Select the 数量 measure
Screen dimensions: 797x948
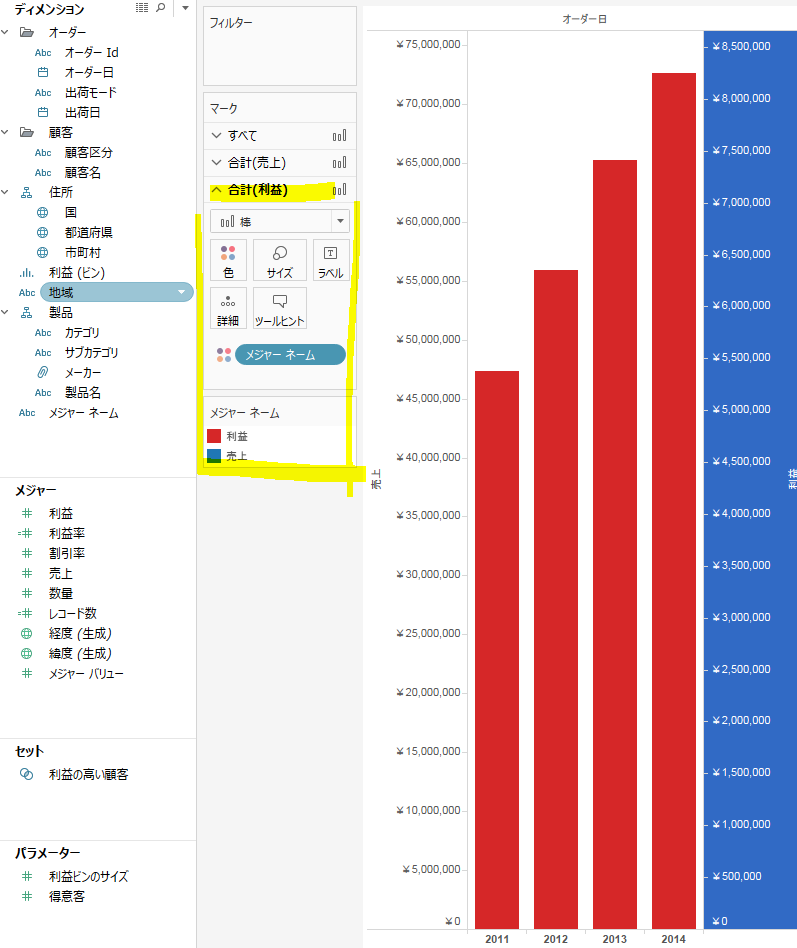coord(60,593)
